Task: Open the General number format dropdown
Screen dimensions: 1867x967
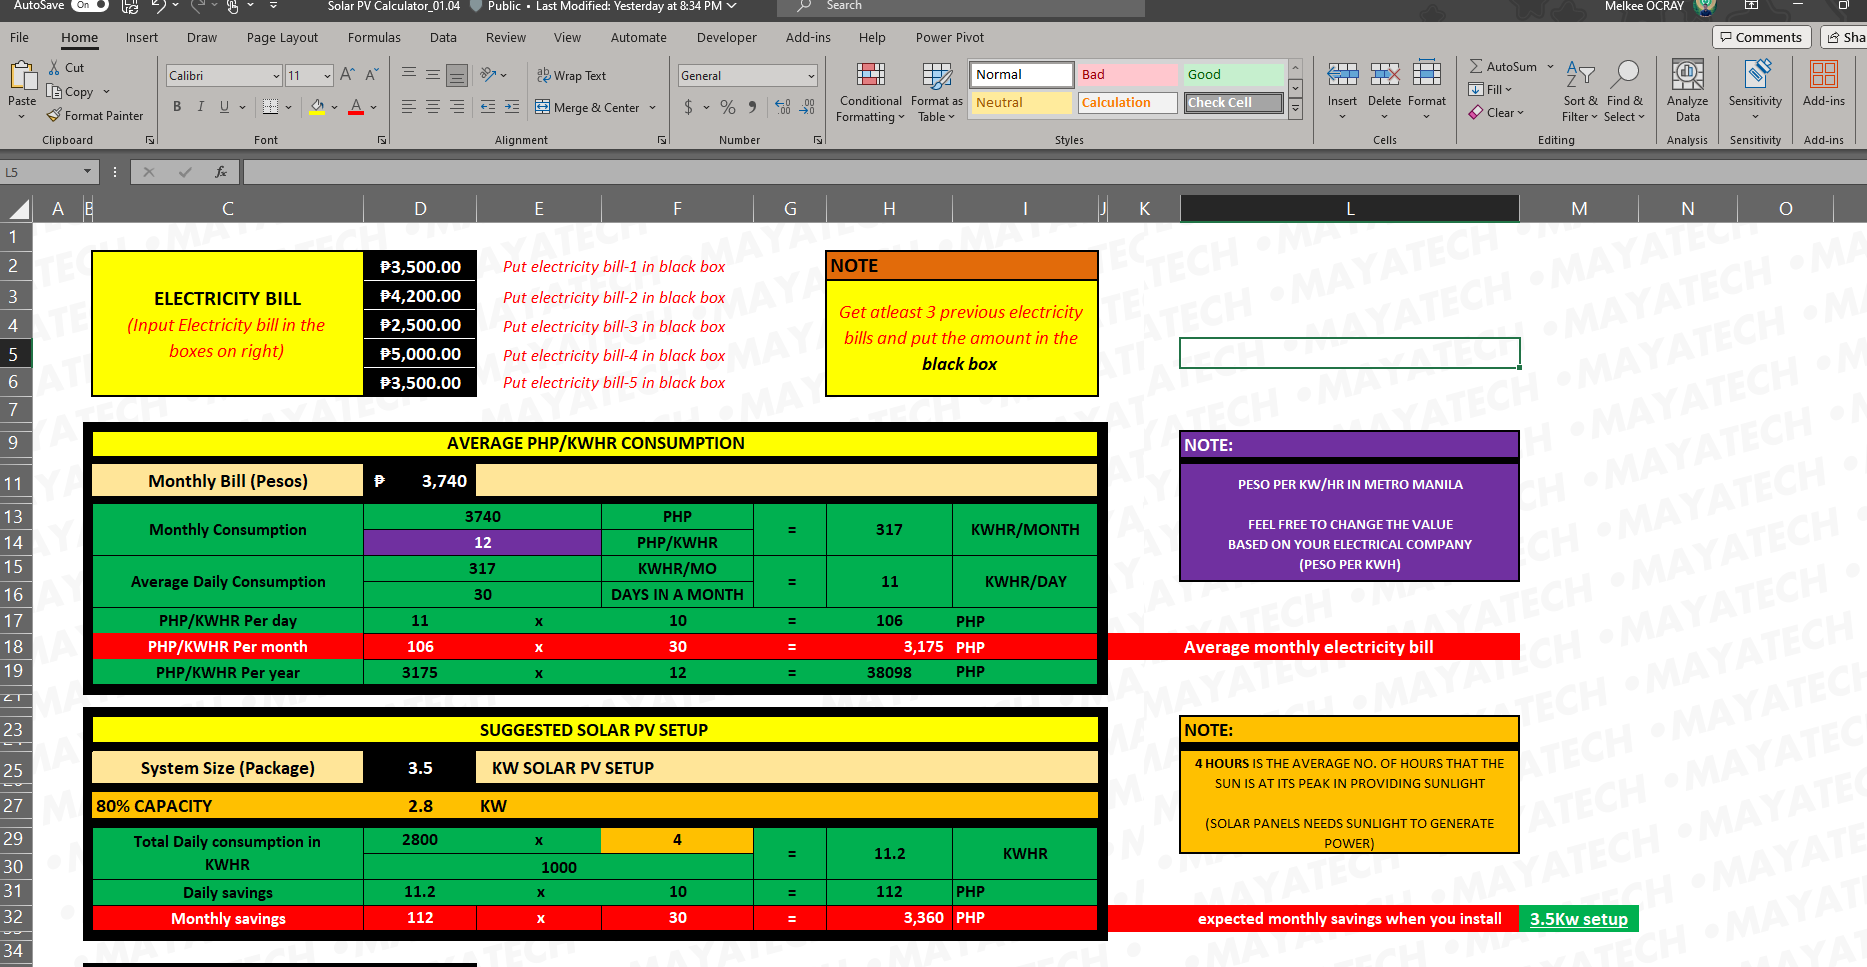Action: 810,75
